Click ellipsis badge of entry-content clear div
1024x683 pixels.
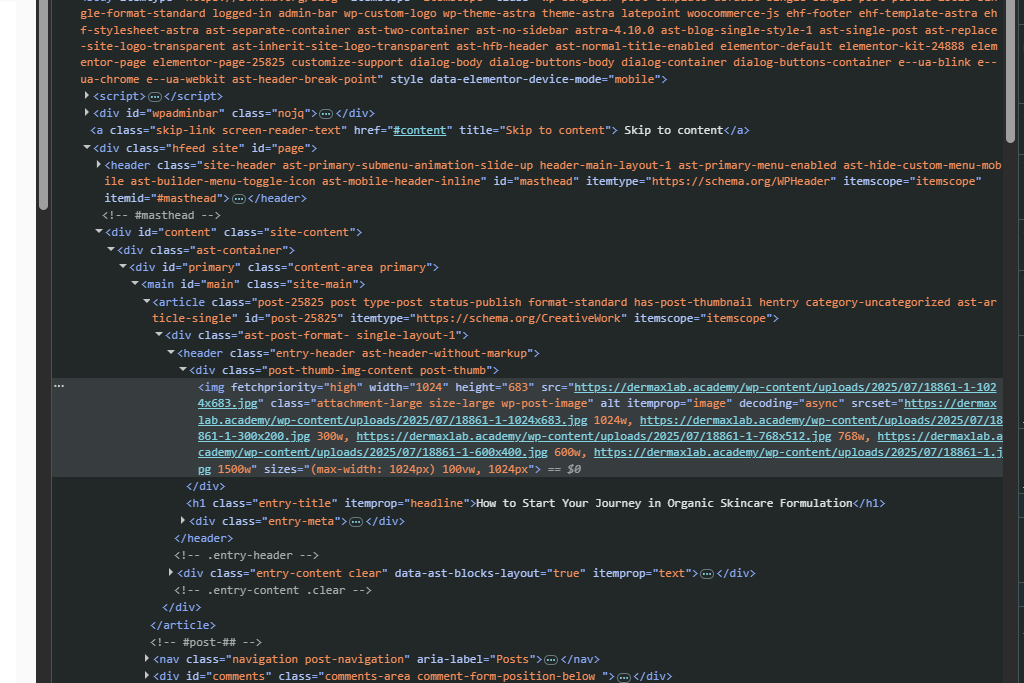[x=707, y=573]
